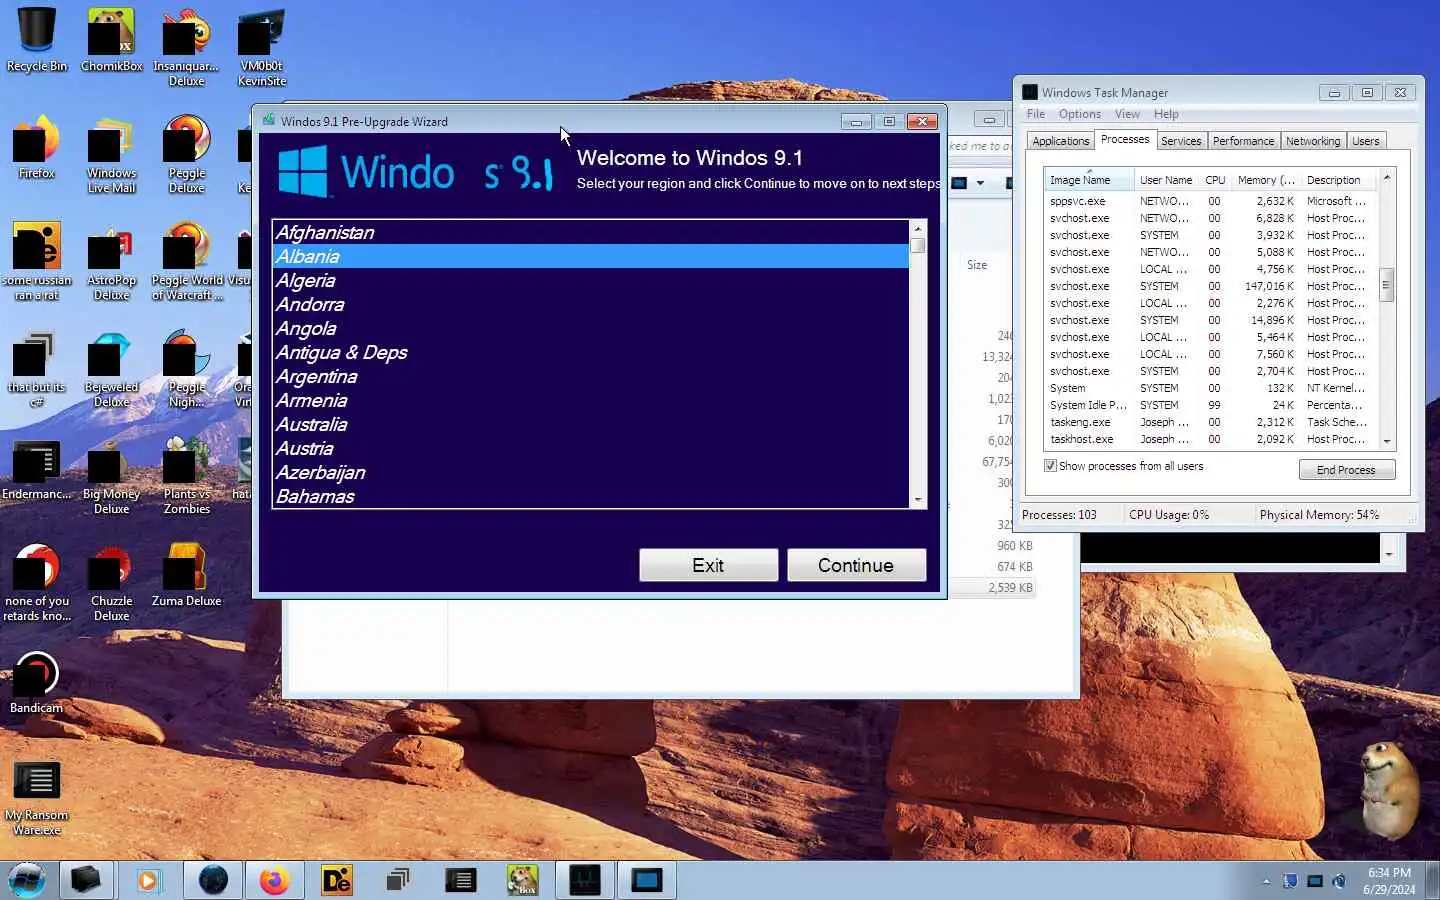Click the process list scrollbar thumb
The height and width of the screenshot is (900, 1440).
1386,285
